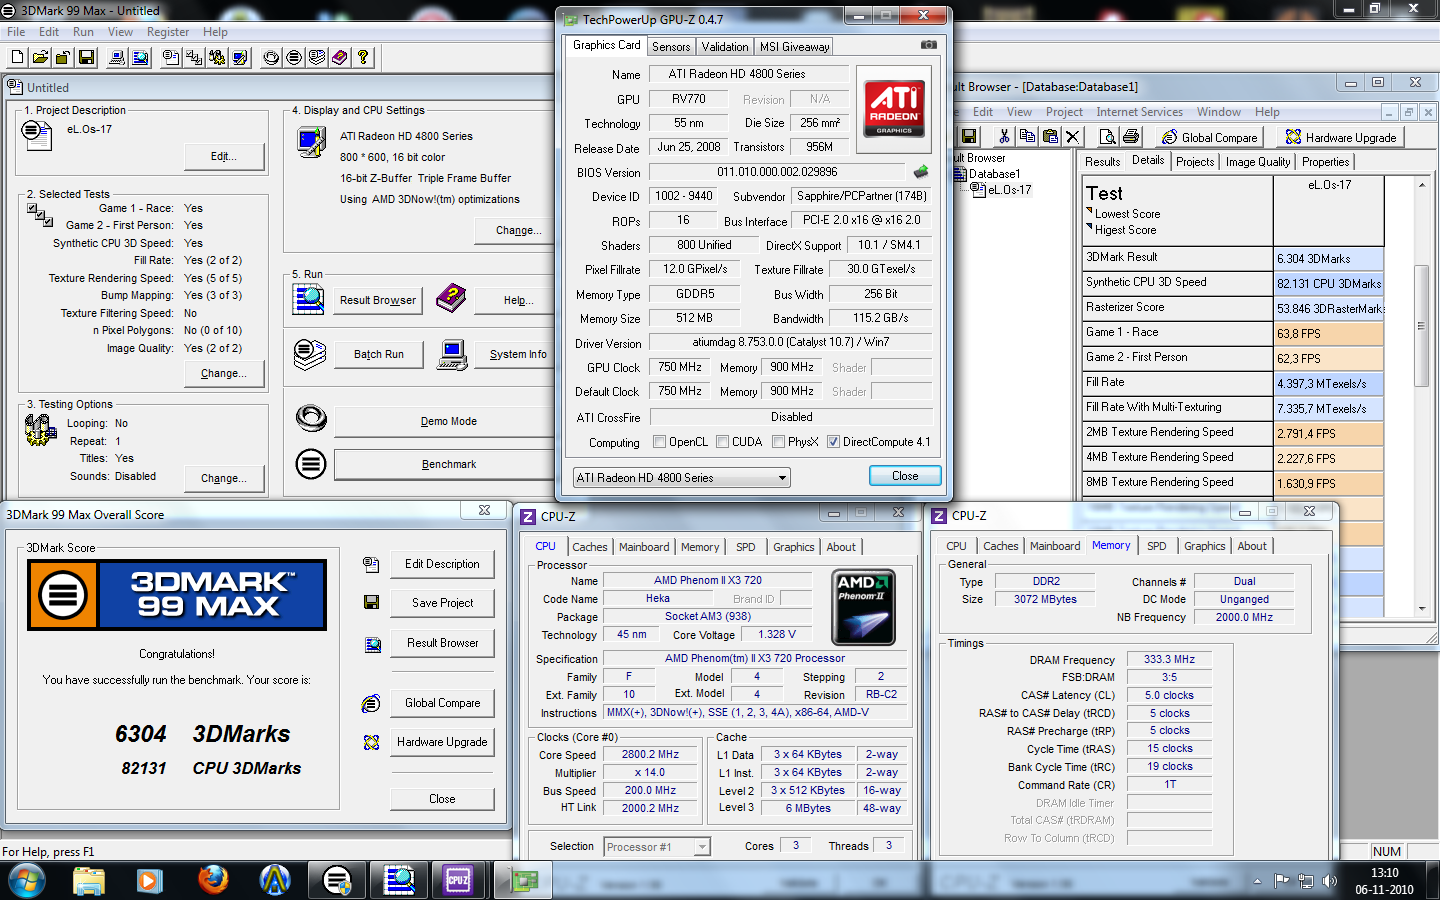Click the Batch Run button
The image size is (1440, 900).
coord(379,354)
